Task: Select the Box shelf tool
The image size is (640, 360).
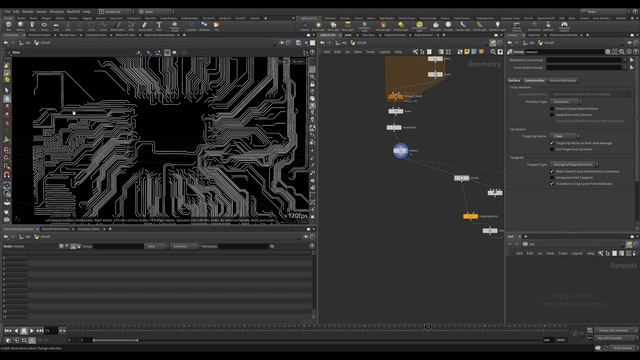Action: 9,26
